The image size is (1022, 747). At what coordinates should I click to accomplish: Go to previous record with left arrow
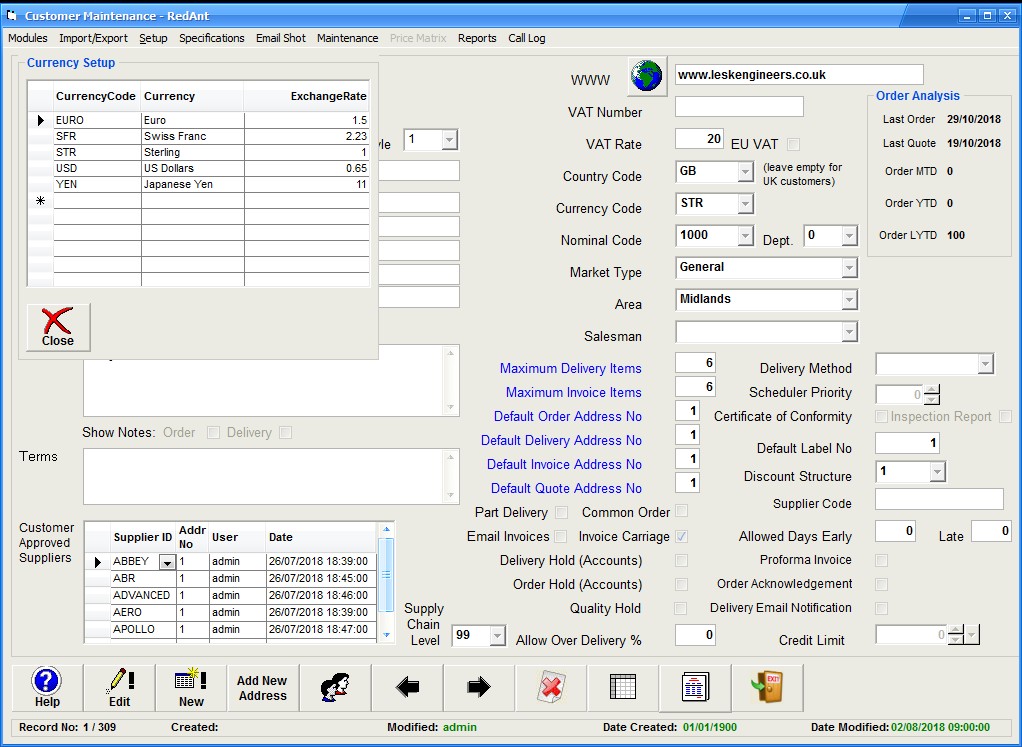[407, 688]
